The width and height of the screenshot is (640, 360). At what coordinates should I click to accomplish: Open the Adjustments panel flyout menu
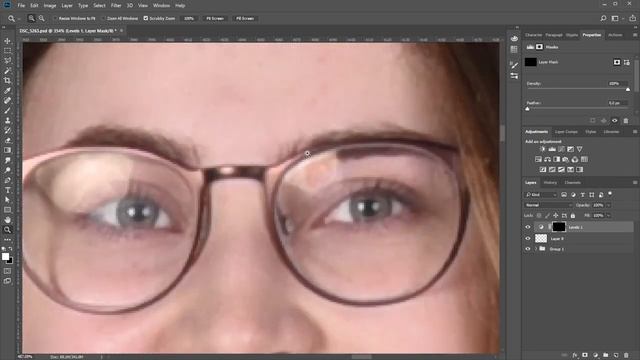[635, 132]
